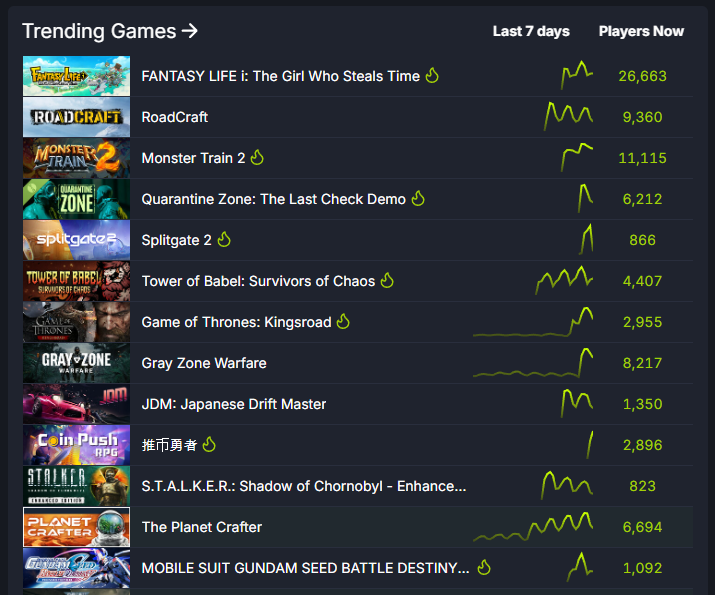Open JDM: Japanese Drift Master entry

click(233, 404)
